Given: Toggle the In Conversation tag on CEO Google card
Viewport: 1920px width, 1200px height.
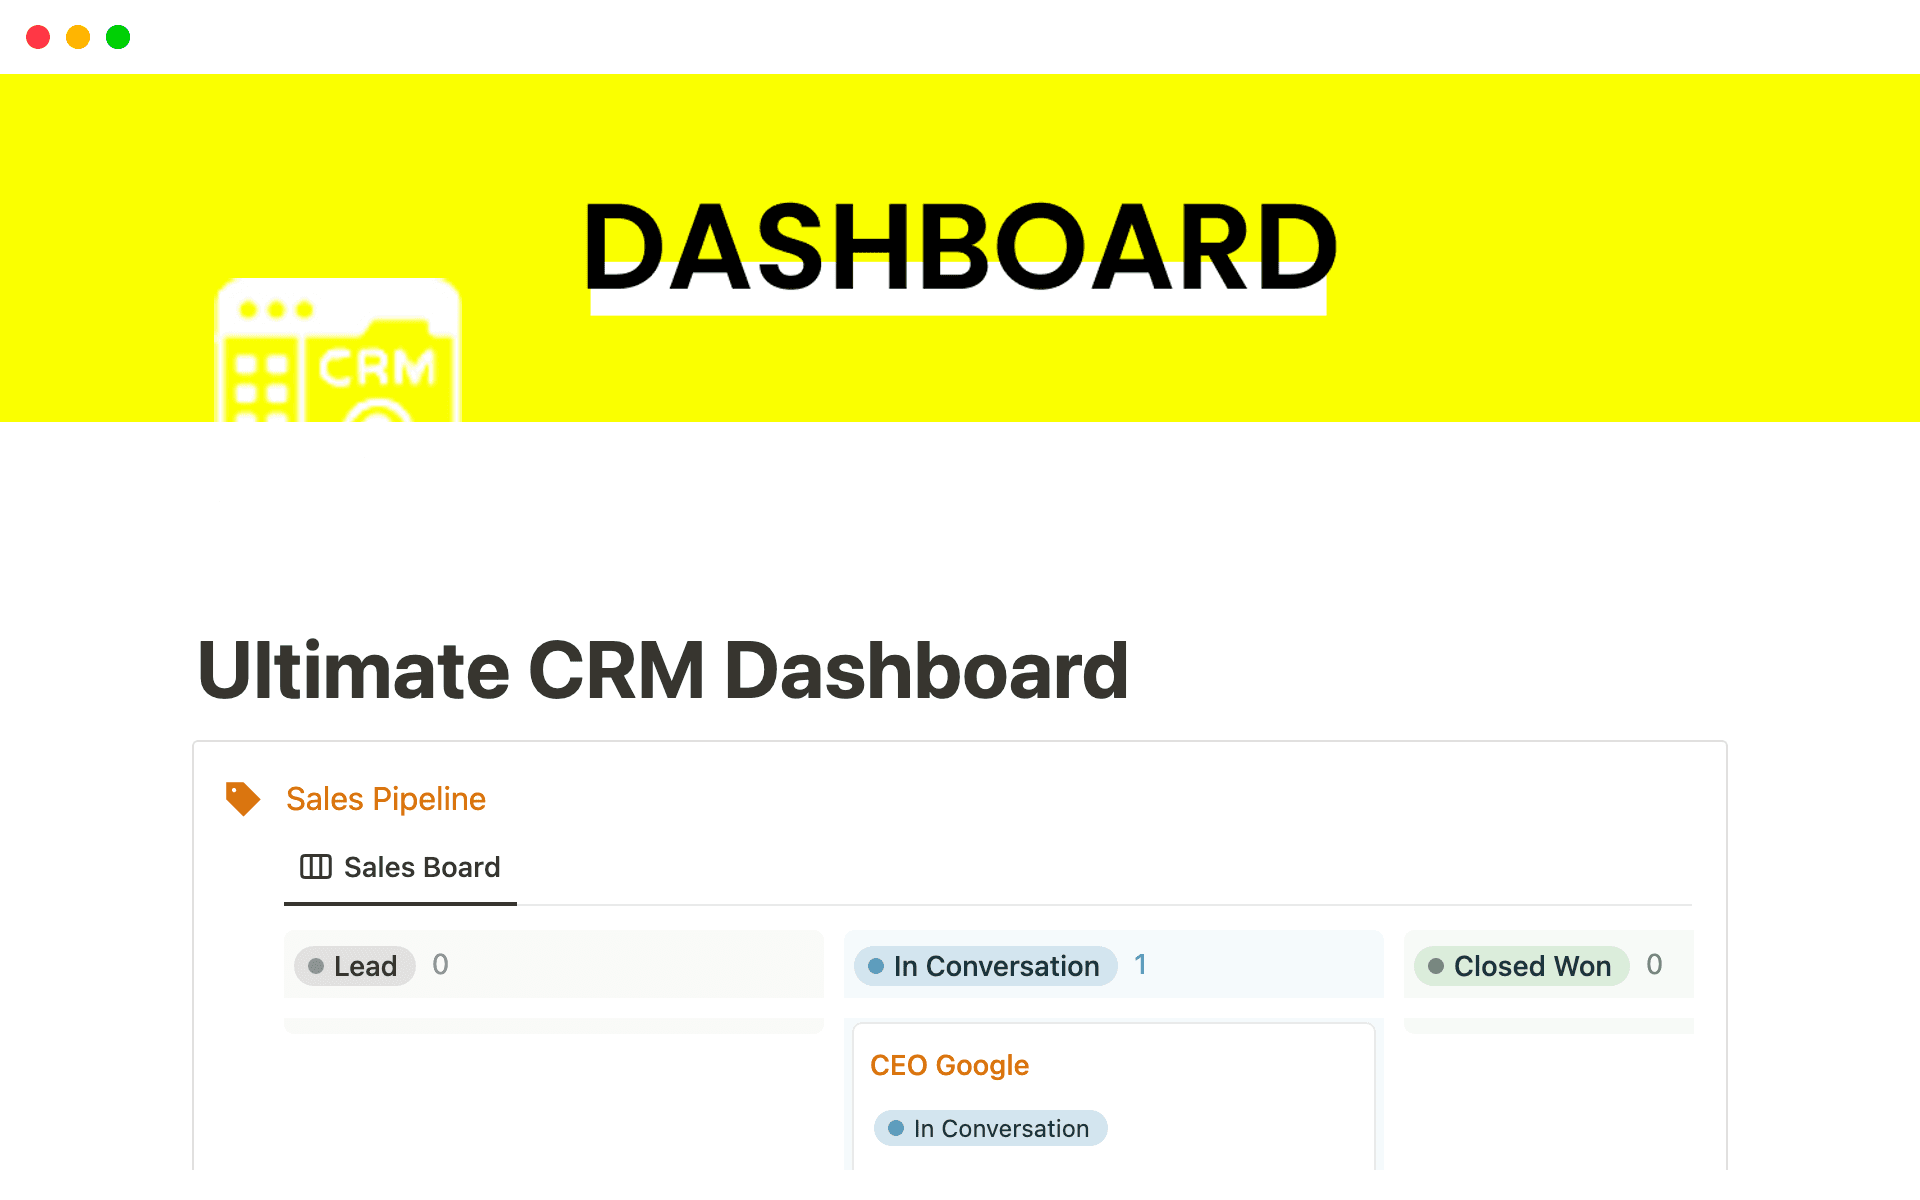Looking at the screenshot, I should point(990,1128).
